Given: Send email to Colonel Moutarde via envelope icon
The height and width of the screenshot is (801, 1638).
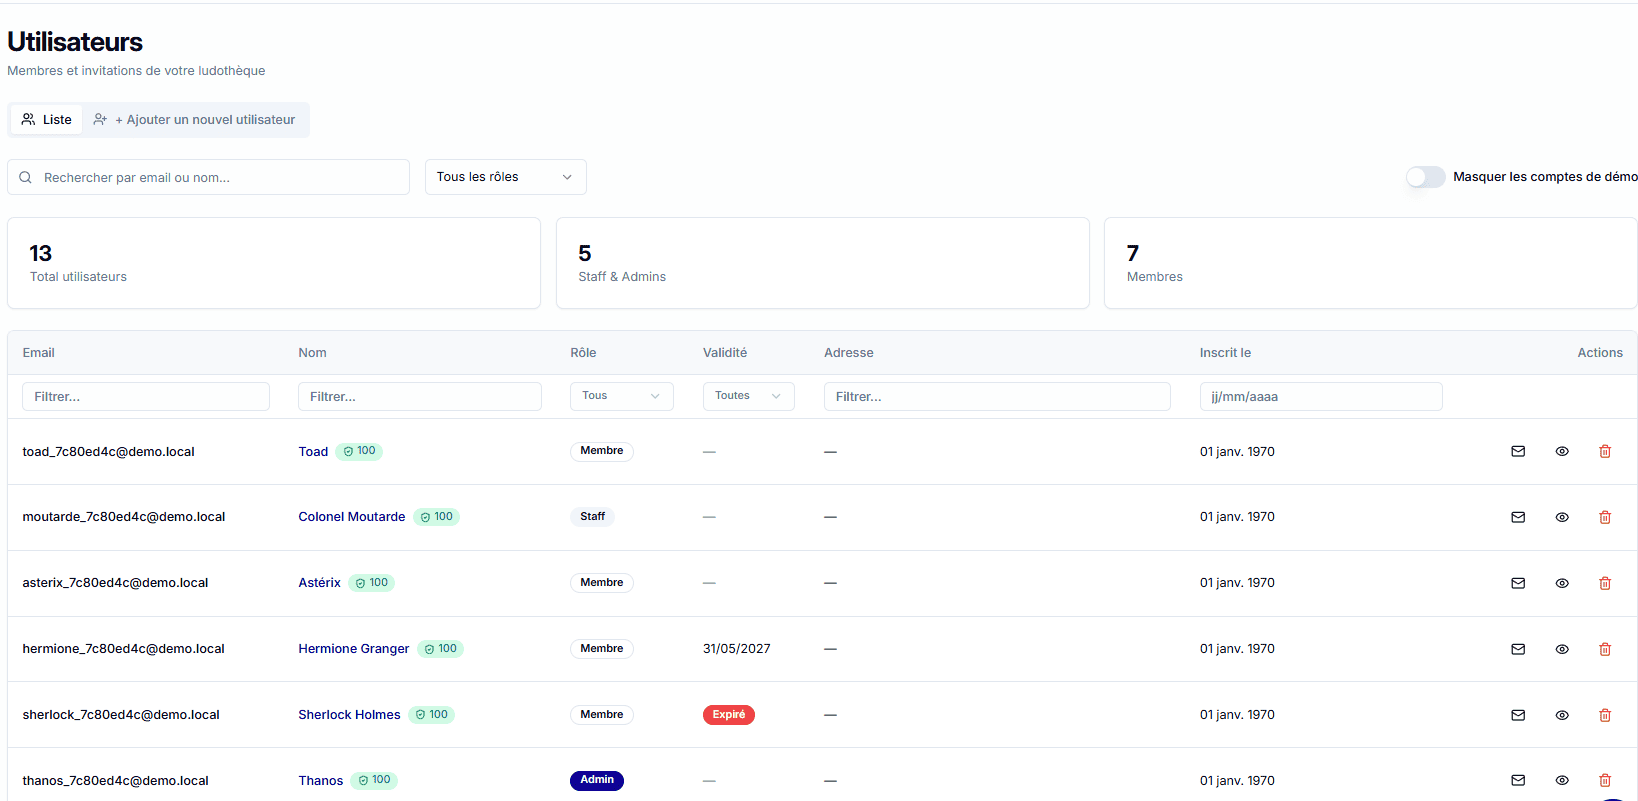Looking at the screenshot, I should [1518, 517].
